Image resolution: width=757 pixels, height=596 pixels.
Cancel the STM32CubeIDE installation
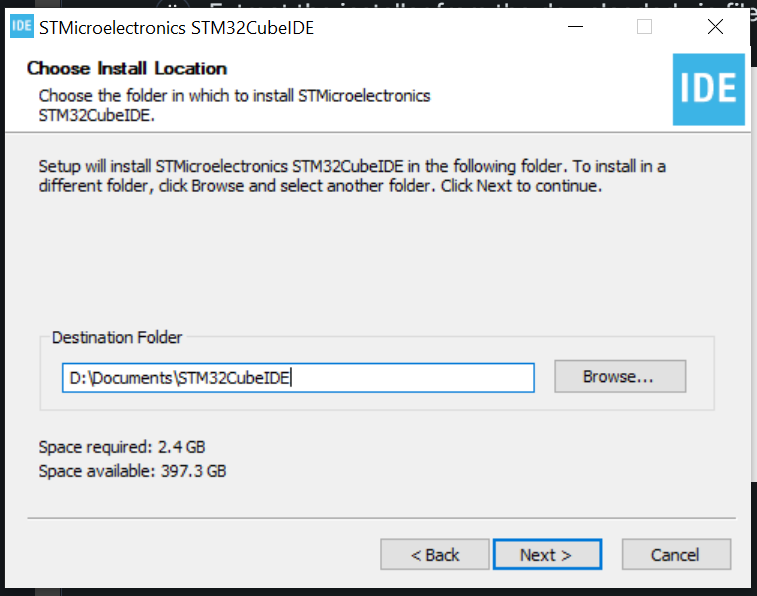(x=676, y=554)
